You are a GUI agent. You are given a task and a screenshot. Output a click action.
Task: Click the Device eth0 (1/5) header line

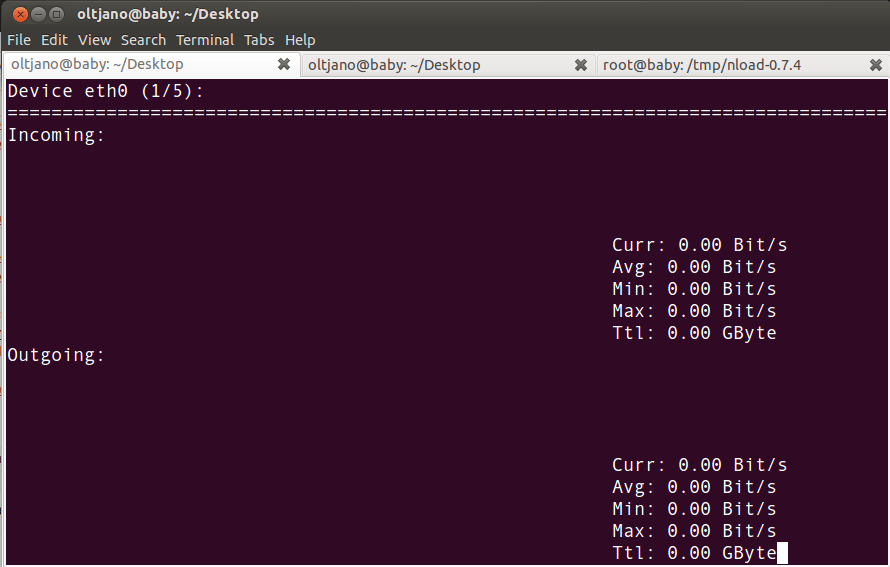pos(105,91)
